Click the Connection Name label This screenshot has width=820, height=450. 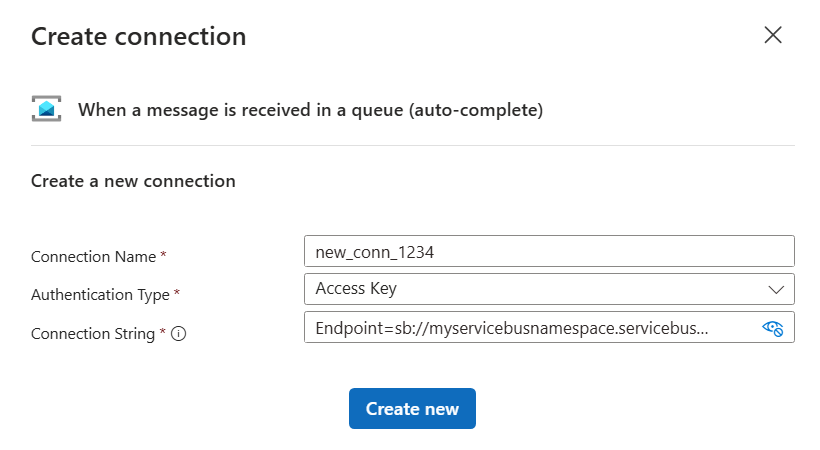[x=93, y=257]
